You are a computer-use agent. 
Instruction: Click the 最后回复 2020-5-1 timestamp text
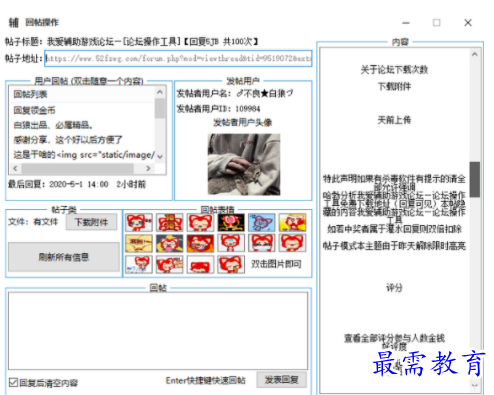click(77, 184)
